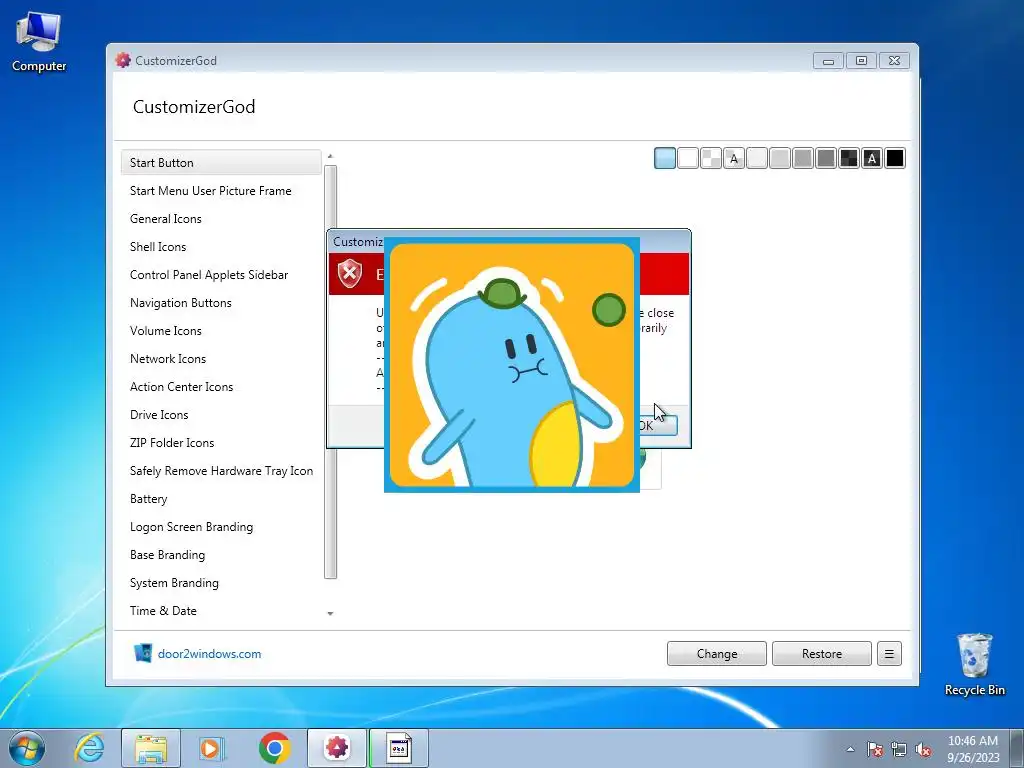The image size is (1024, 768).
Task: Select the light checkerboard swatch with letter A
Action: (x=733, y=158)
